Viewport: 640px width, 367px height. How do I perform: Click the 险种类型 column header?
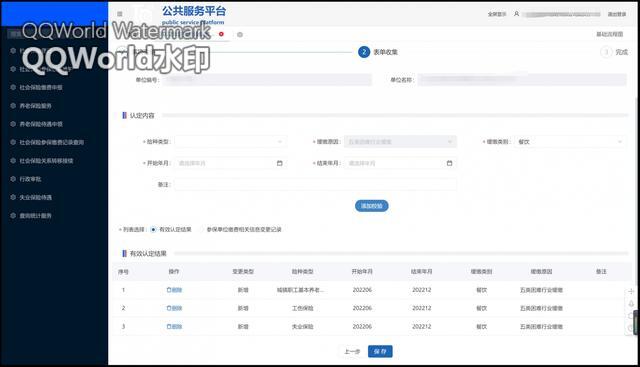pyautogui.click(x=302, y=271)
